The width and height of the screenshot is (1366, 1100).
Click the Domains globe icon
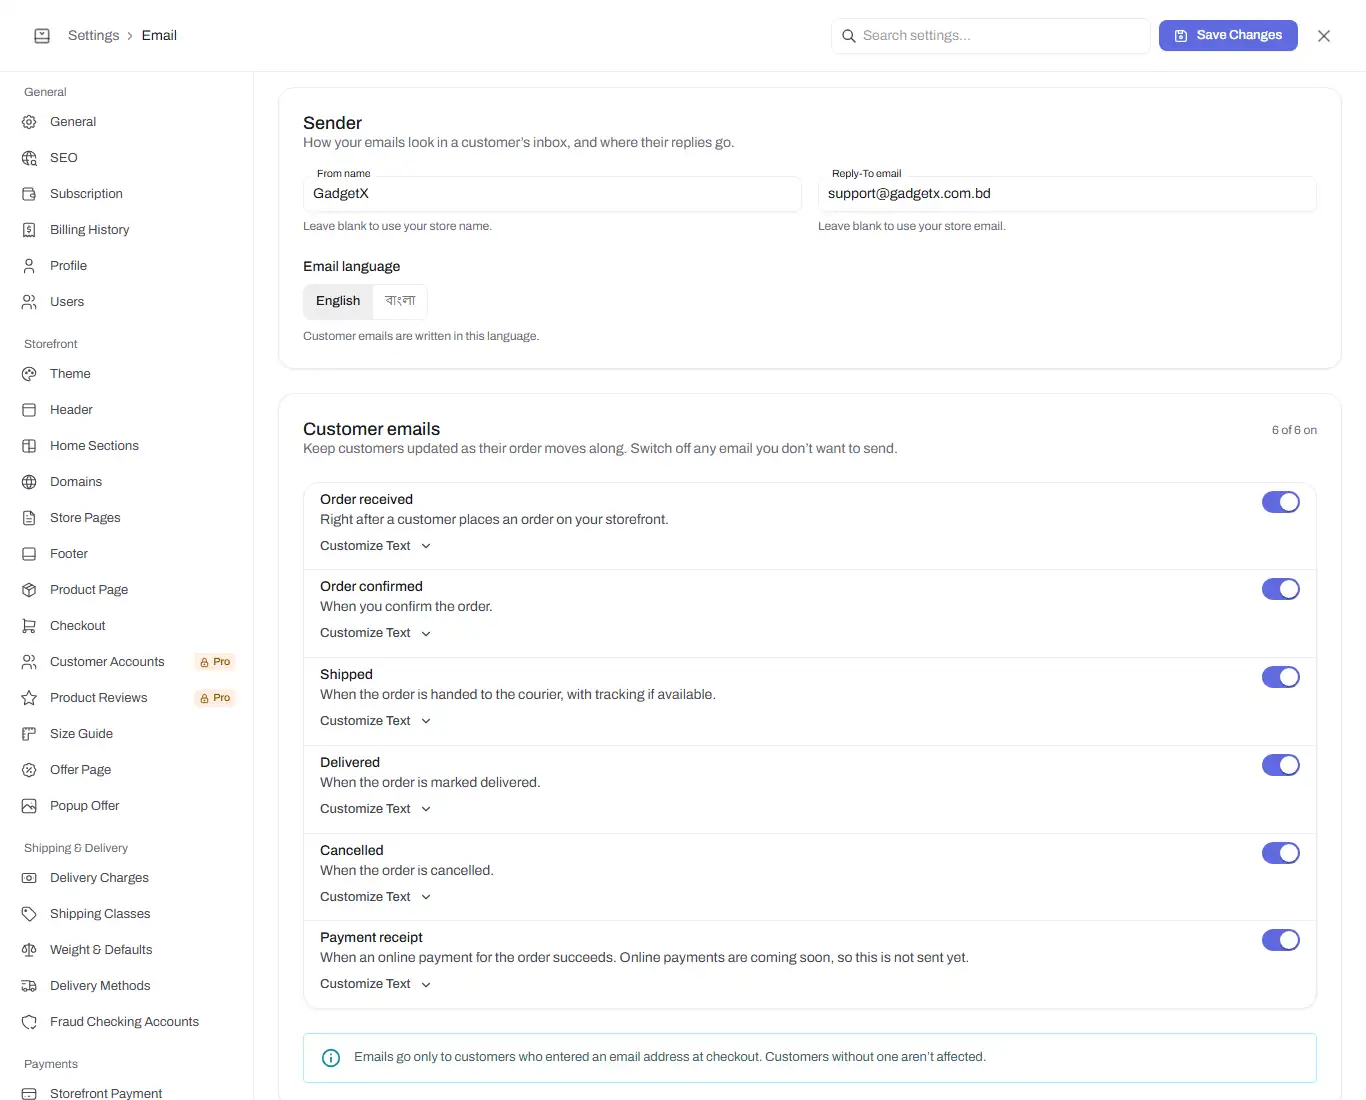[x=29, y=482]
